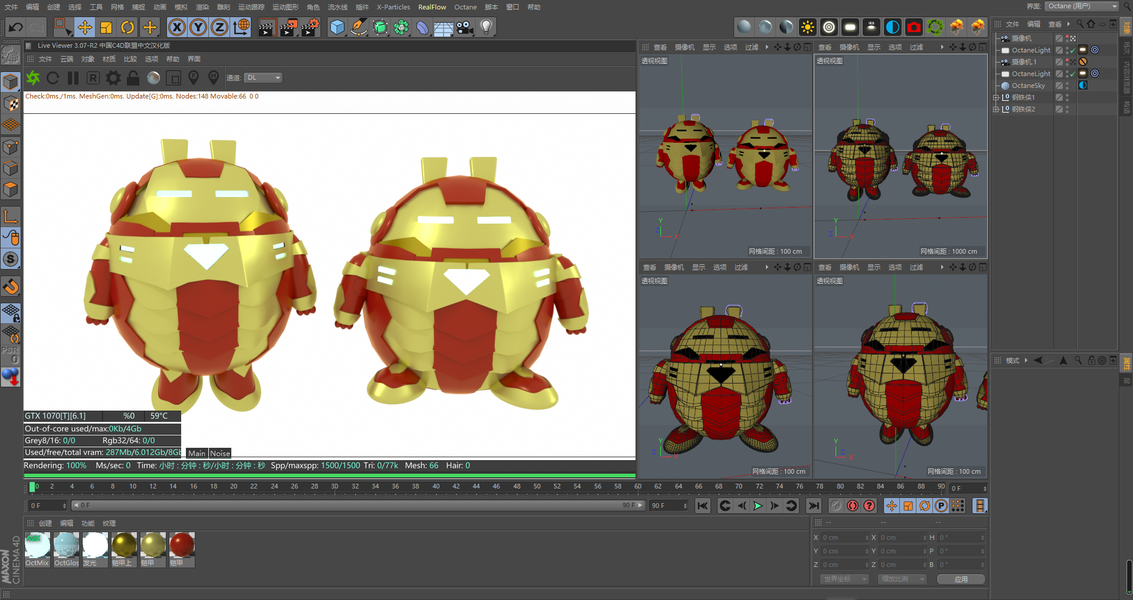Pause the Live Viewer render
The image size is (1133, 600).
pyautogui.click(x=73, y=77)
